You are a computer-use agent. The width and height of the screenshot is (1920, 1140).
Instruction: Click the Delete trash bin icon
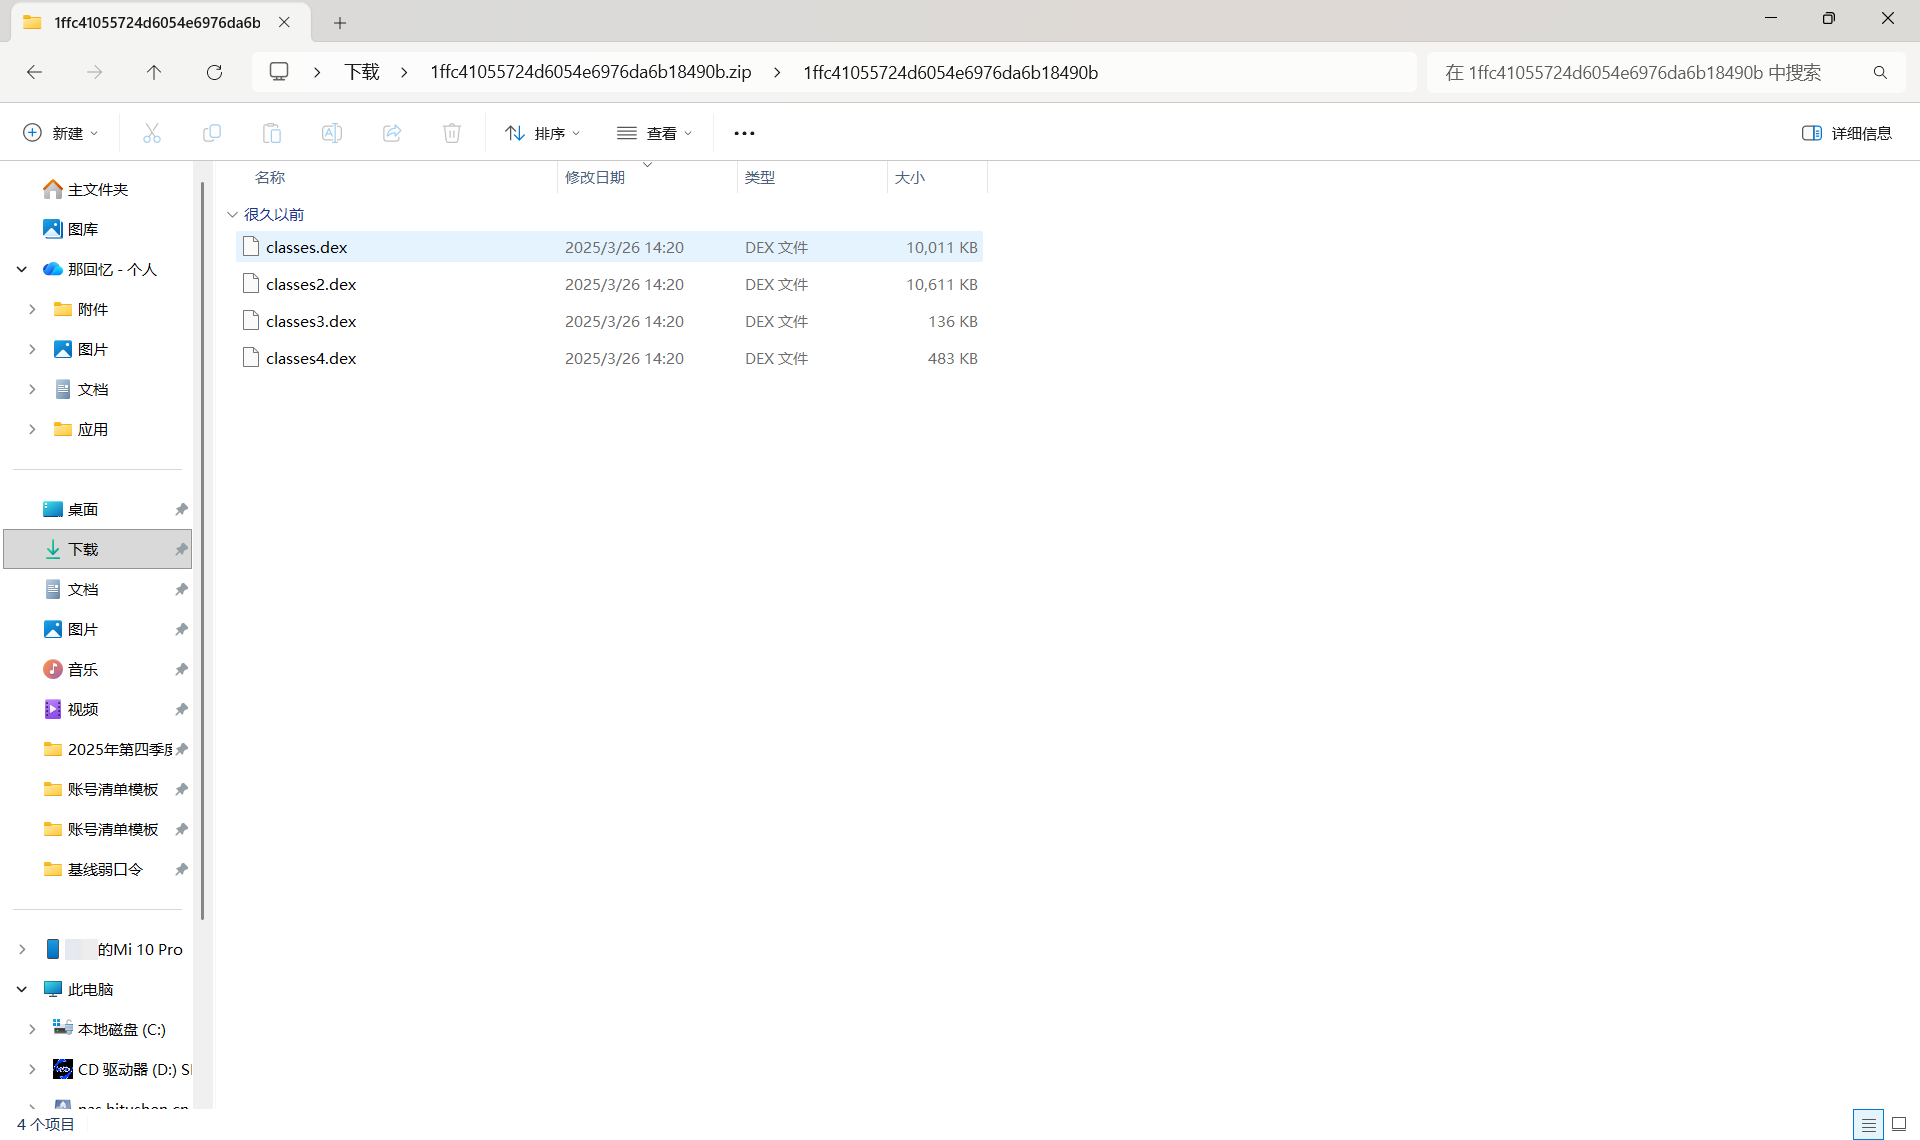(452, 133)
